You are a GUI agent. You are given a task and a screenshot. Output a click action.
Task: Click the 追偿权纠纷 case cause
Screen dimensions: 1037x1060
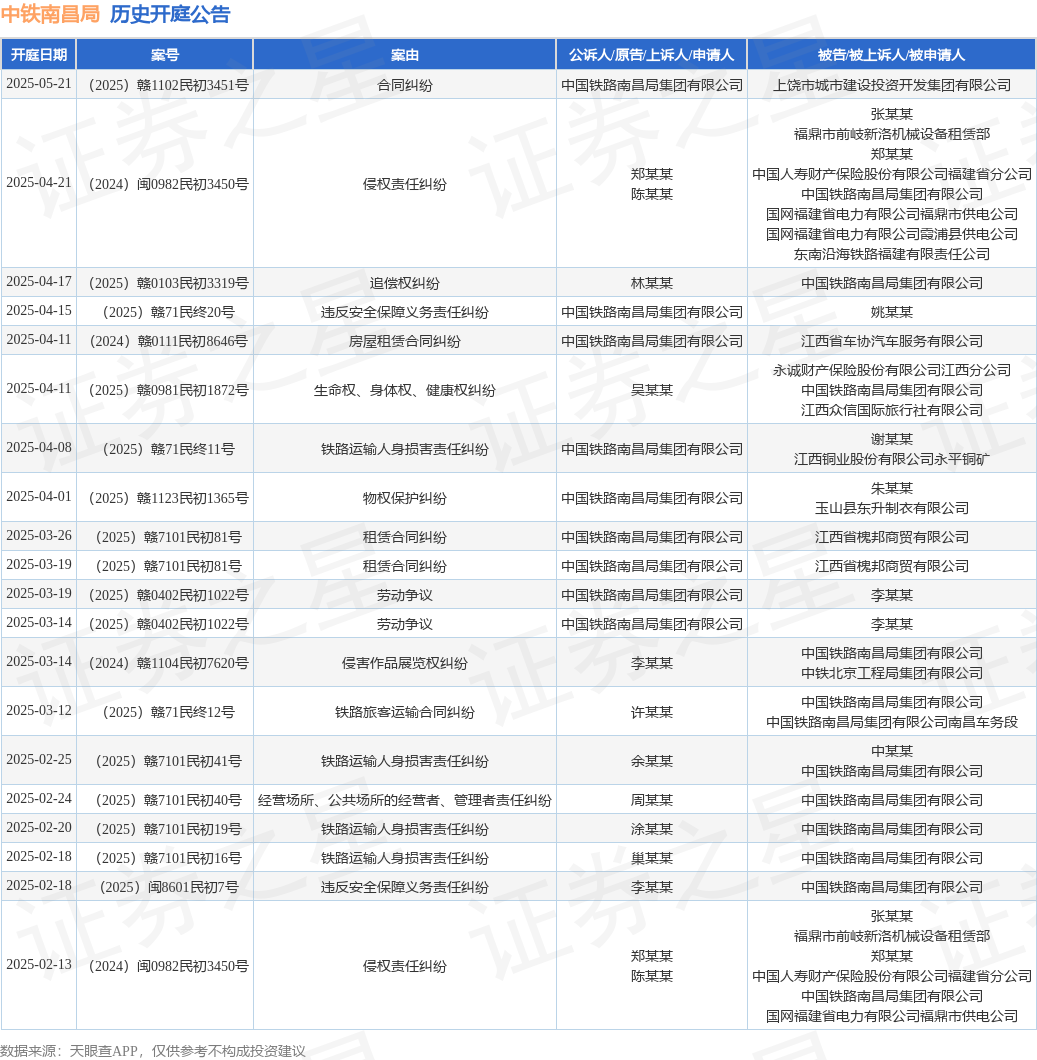405,283
